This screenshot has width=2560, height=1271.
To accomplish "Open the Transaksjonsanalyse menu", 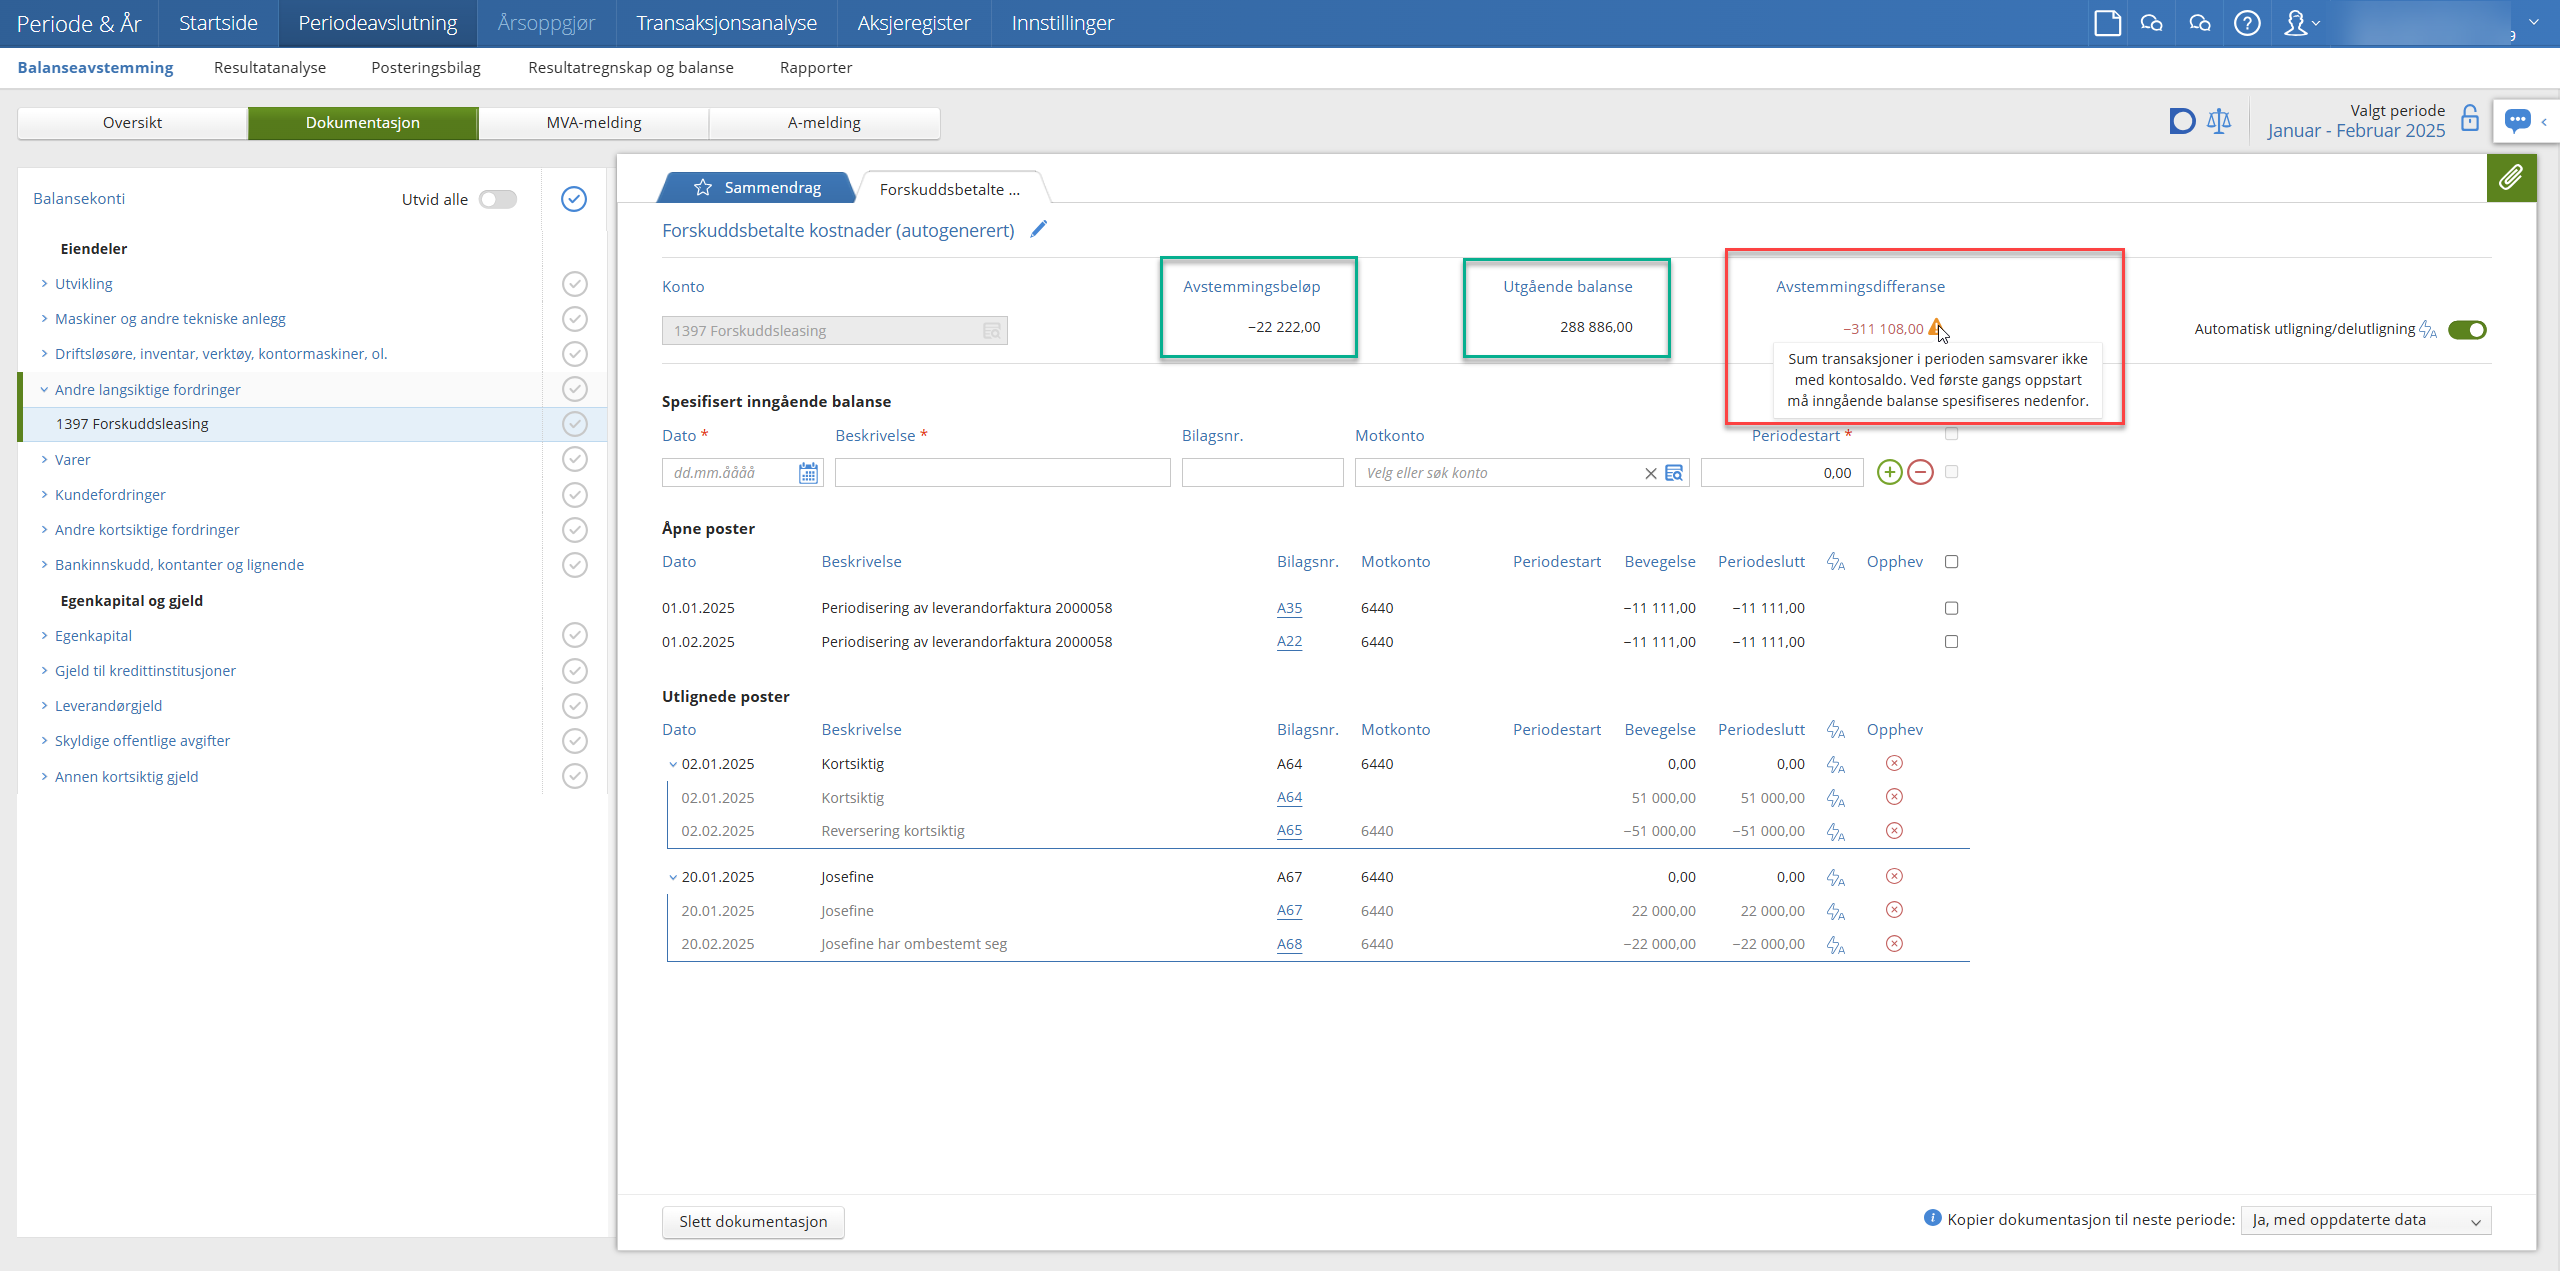I will click(726, 23).
